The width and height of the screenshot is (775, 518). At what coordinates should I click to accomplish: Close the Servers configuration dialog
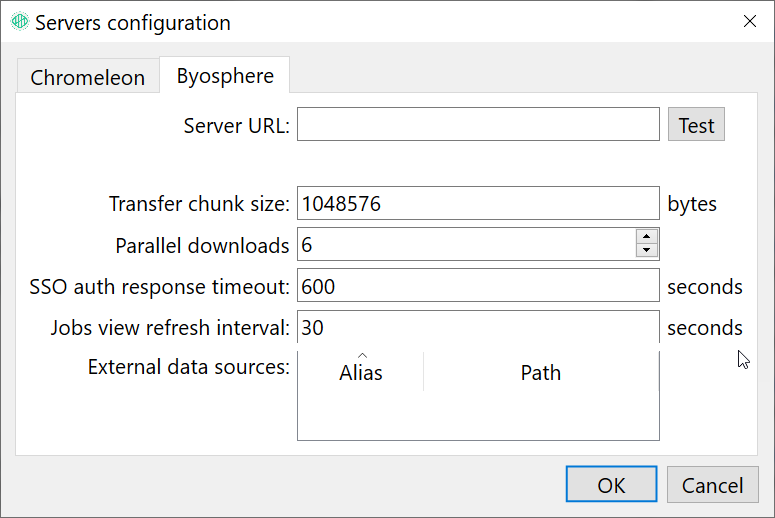point(750,21)
